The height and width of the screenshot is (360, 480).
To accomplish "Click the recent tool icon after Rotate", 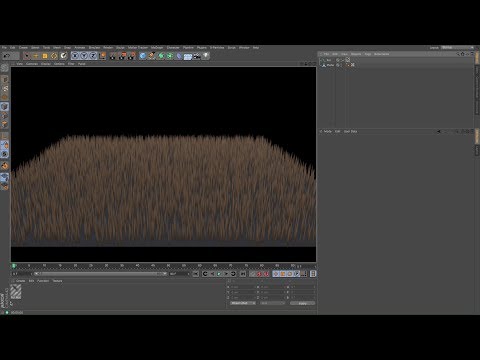I will (63, 56).
